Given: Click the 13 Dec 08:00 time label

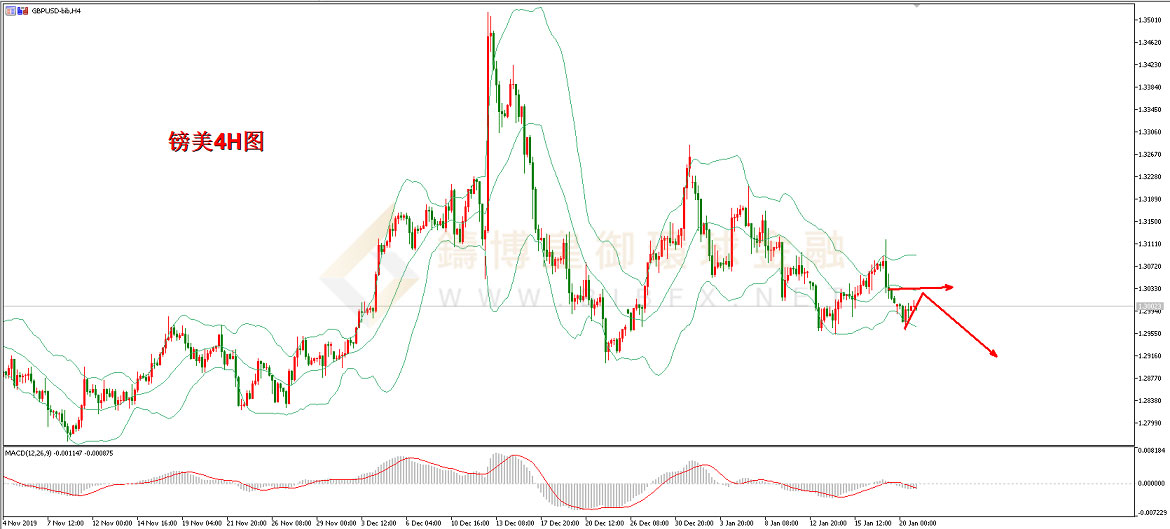Looking at the screenshot, I should (512, 522).
